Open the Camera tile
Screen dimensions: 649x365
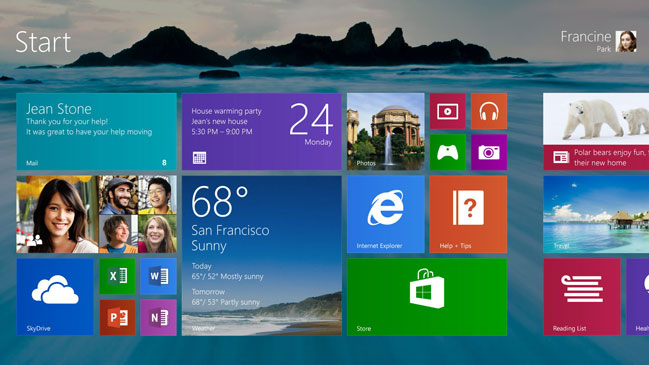click(x=489, y=152)
